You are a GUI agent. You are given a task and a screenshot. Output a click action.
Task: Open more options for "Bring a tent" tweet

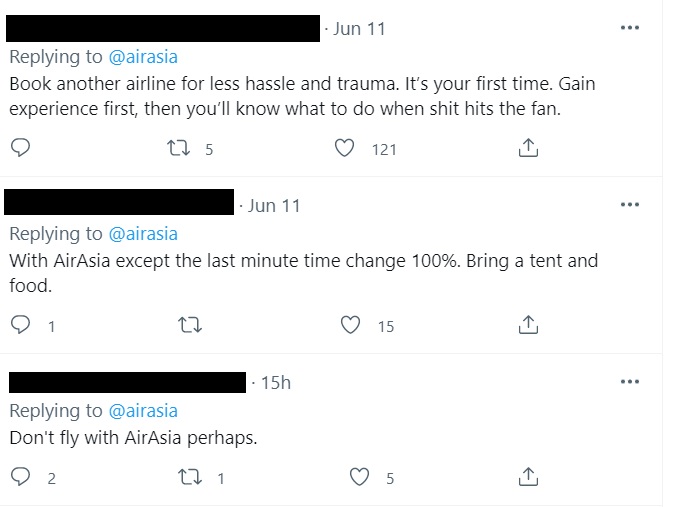pos(629,205)
